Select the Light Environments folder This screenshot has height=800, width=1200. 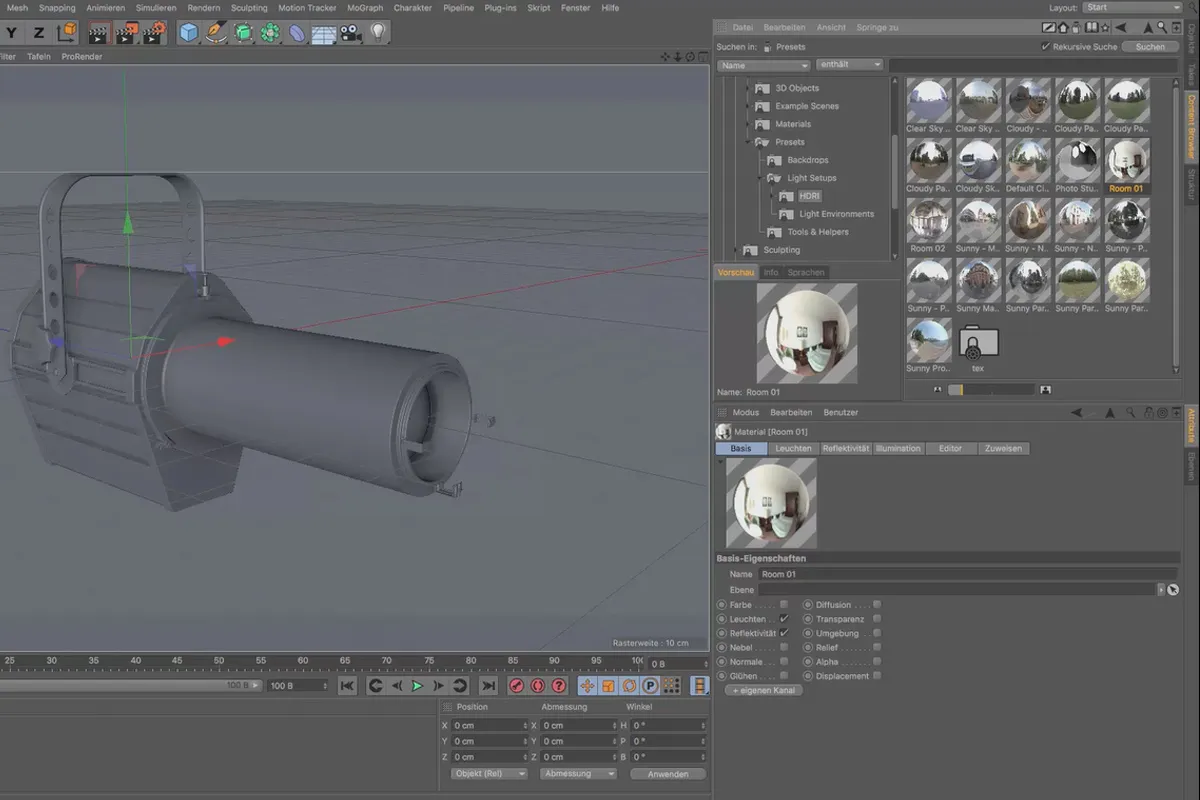coord(836,214)
